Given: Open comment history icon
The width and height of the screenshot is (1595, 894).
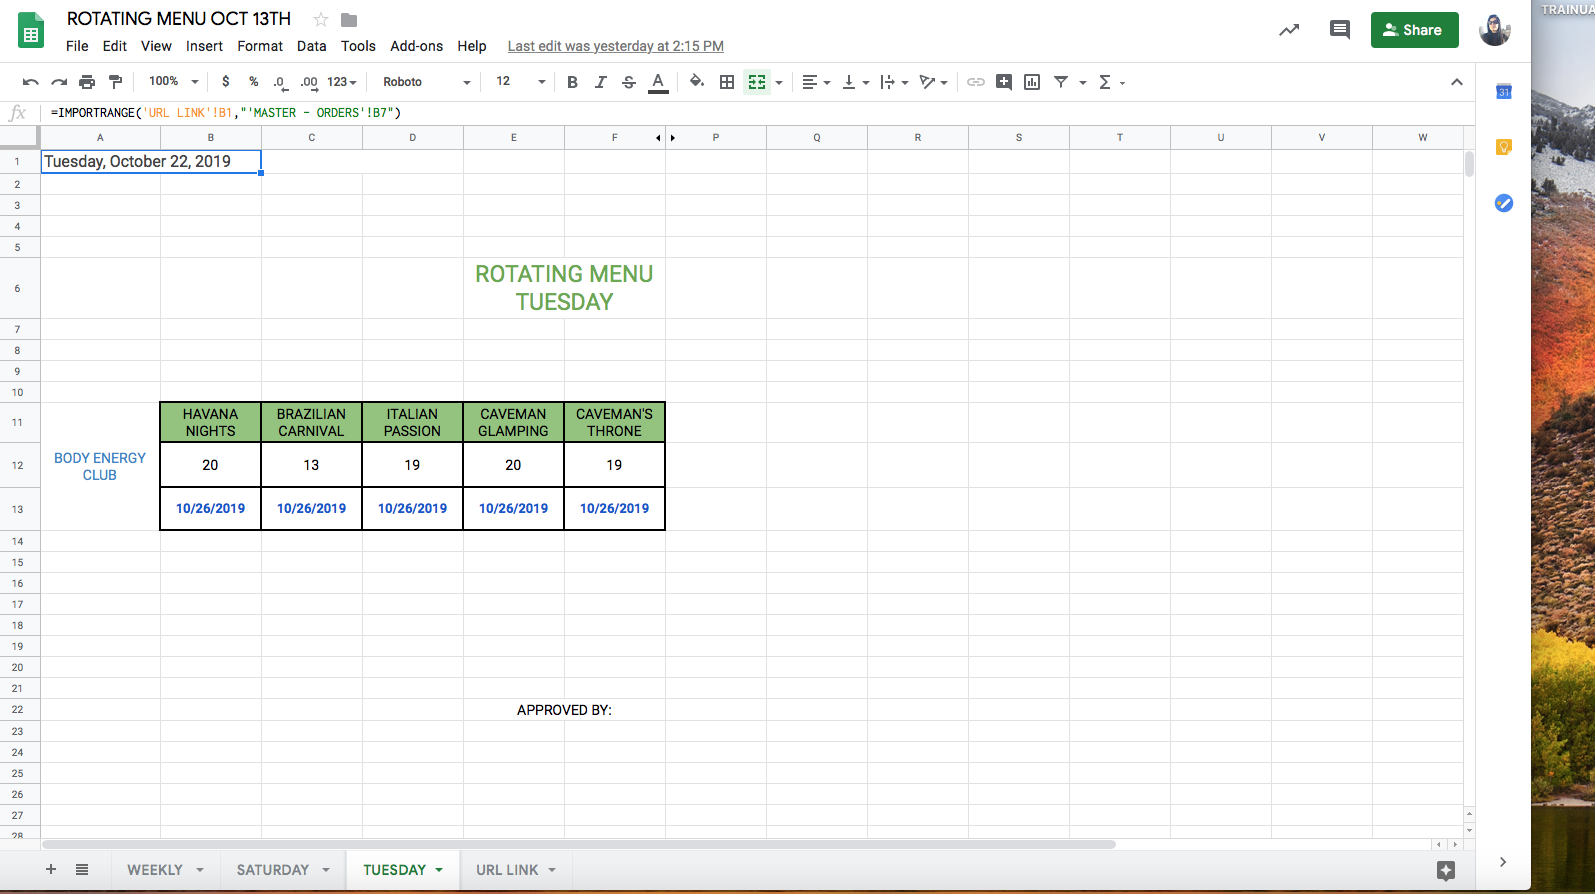Looking at the screenshot, I should coord(1339,30).
